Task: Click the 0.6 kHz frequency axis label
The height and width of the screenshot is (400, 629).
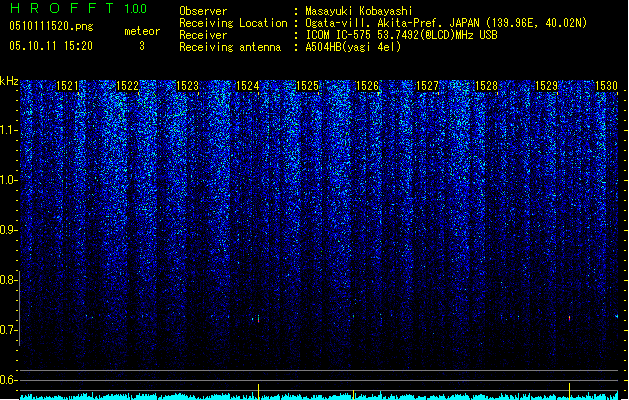Action: (9, 380)
